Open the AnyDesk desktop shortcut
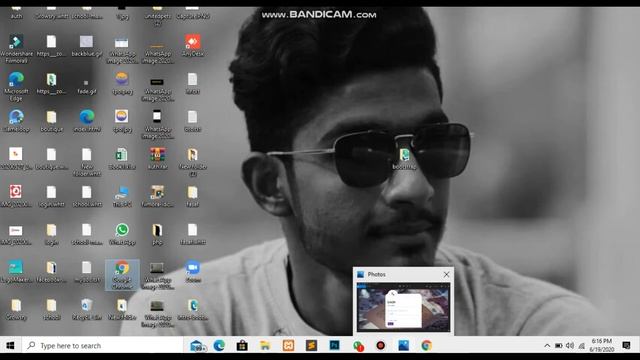Screen dimensions: 640x360 point(193,46)
